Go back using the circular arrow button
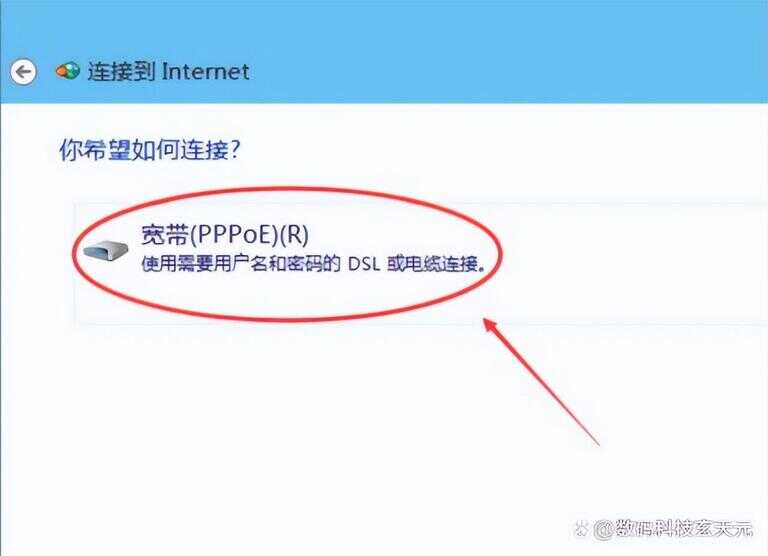Screen dimensions: 768x556 23,73
